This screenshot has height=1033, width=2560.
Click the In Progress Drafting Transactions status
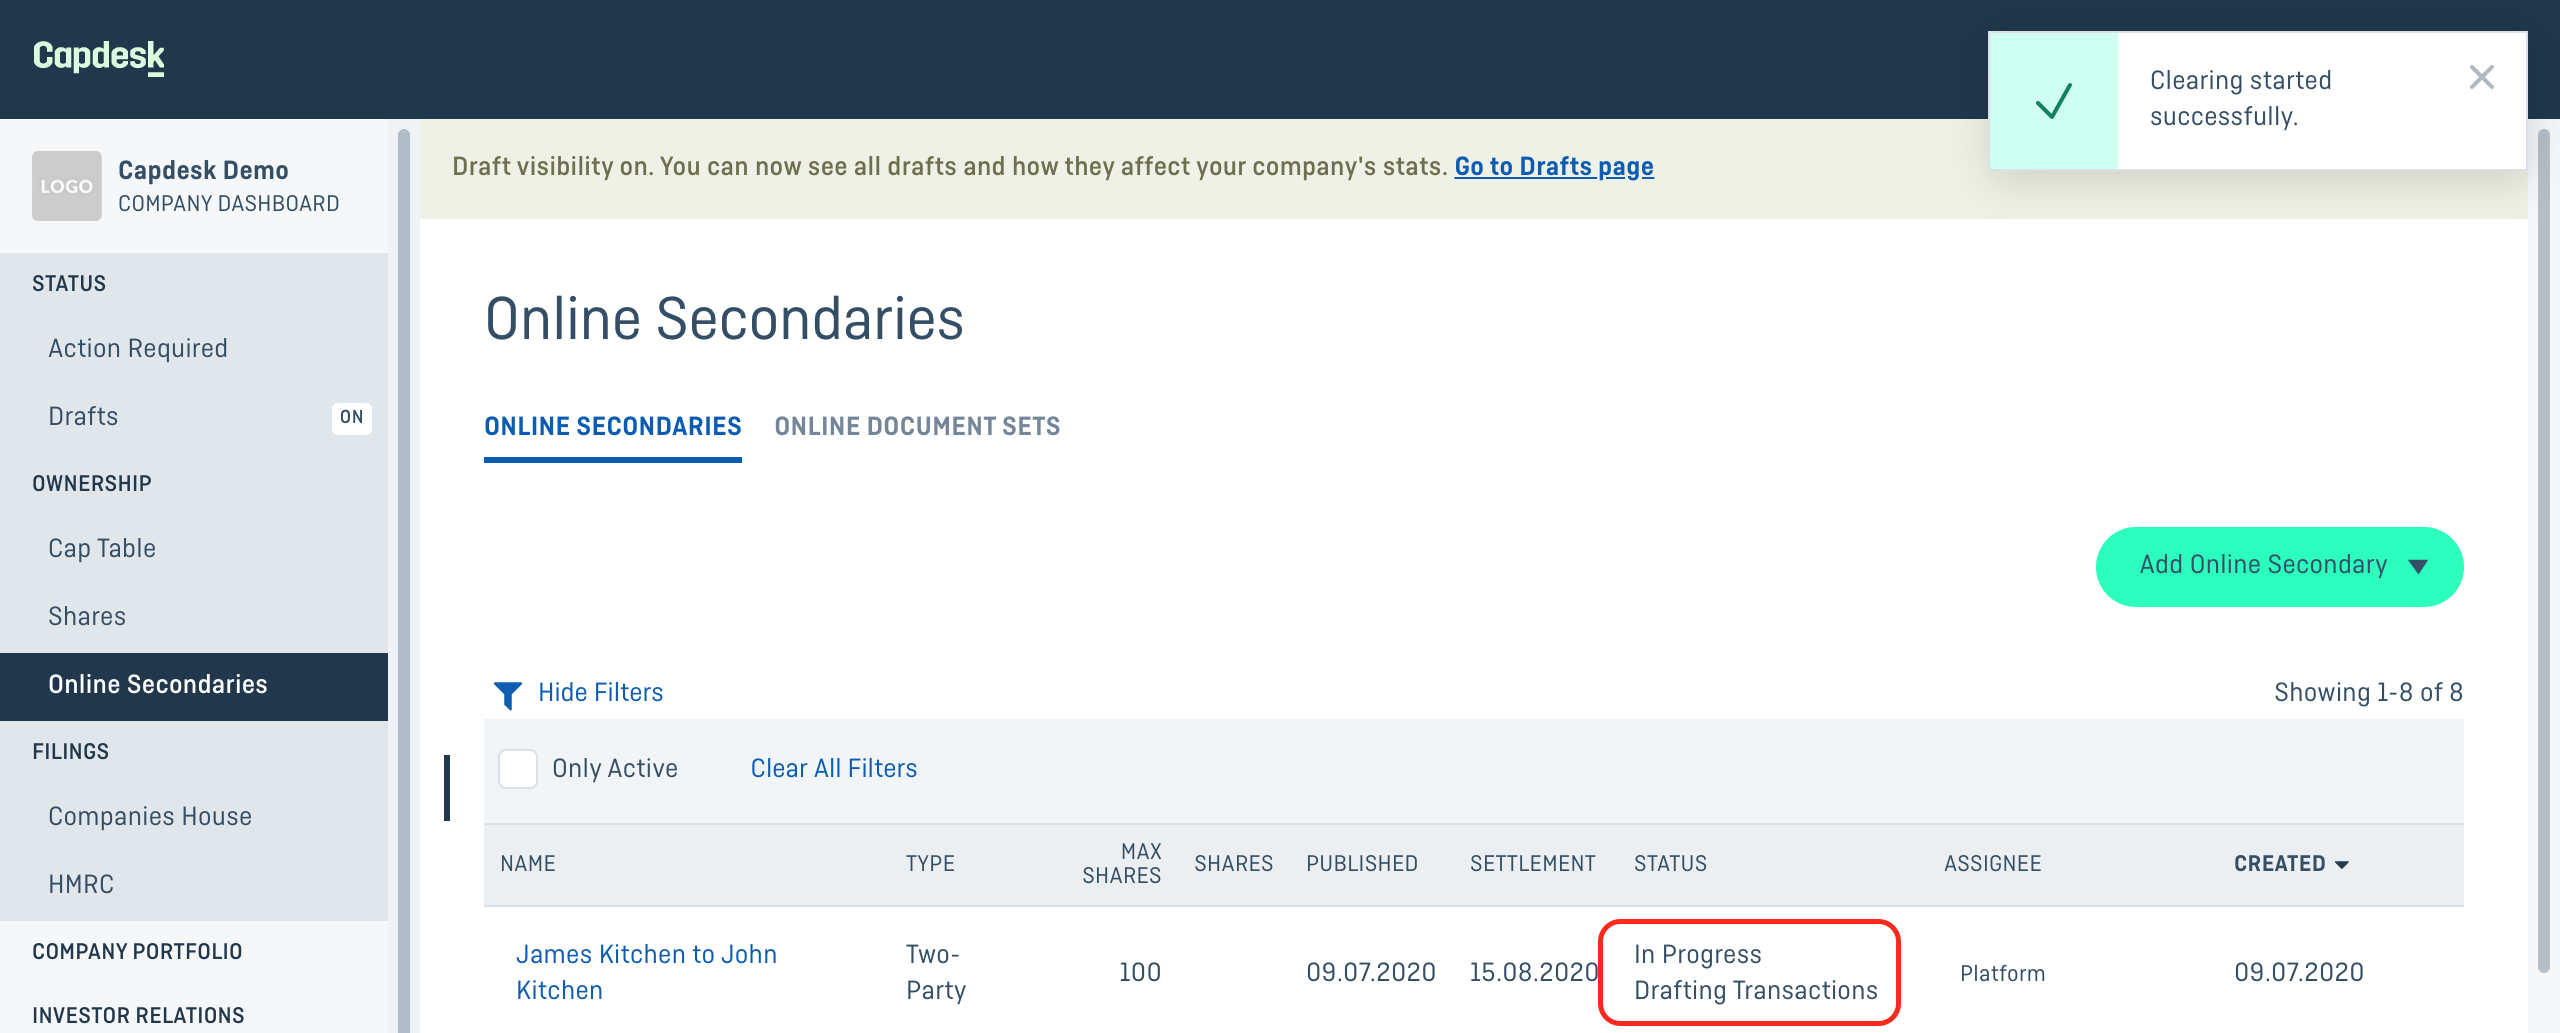1755,972
